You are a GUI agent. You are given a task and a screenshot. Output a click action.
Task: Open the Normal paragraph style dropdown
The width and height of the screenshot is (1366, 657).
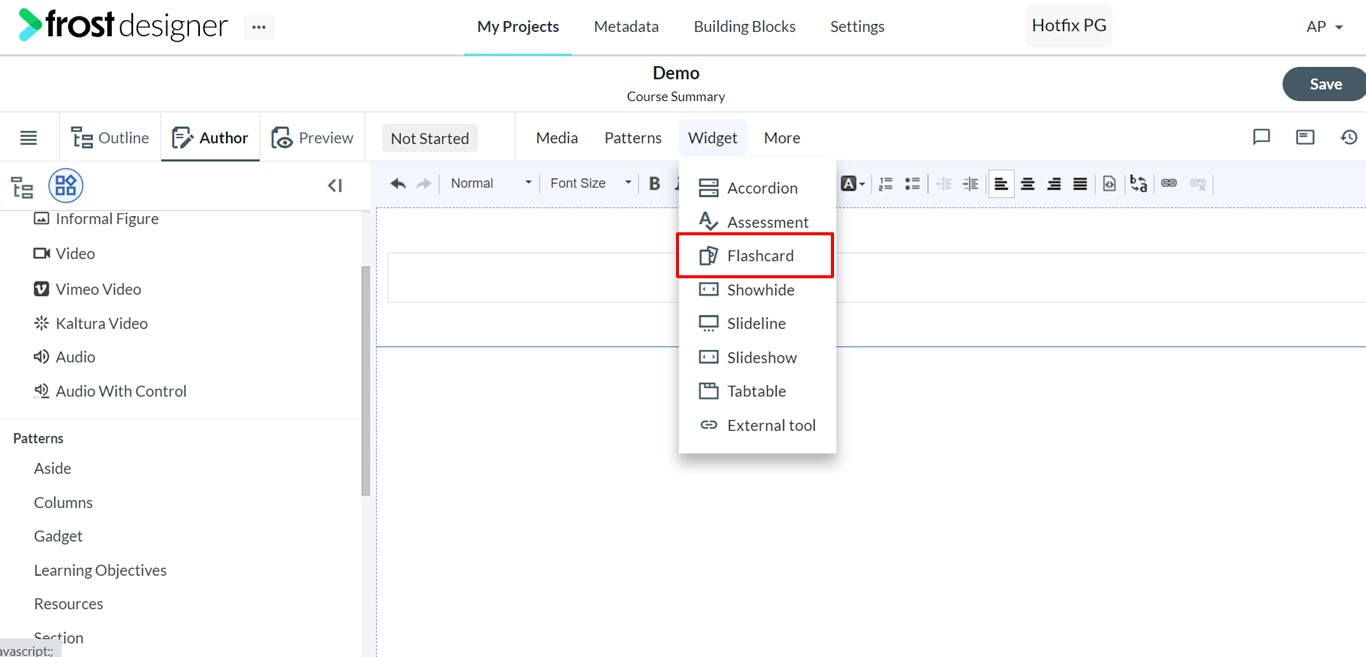(x=490, y=183)
